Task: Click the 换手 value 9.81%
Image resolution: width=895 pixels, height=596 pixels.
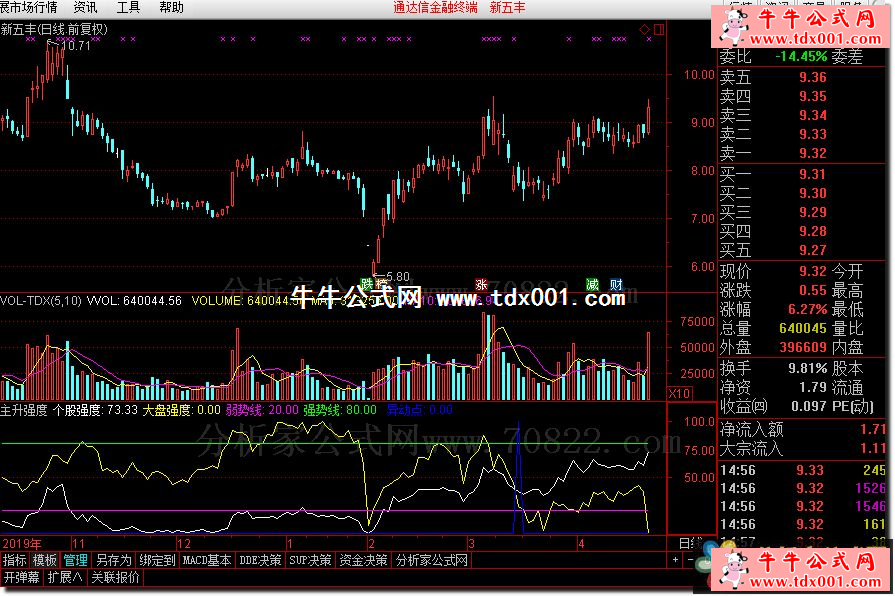Action: pos(808,368)
